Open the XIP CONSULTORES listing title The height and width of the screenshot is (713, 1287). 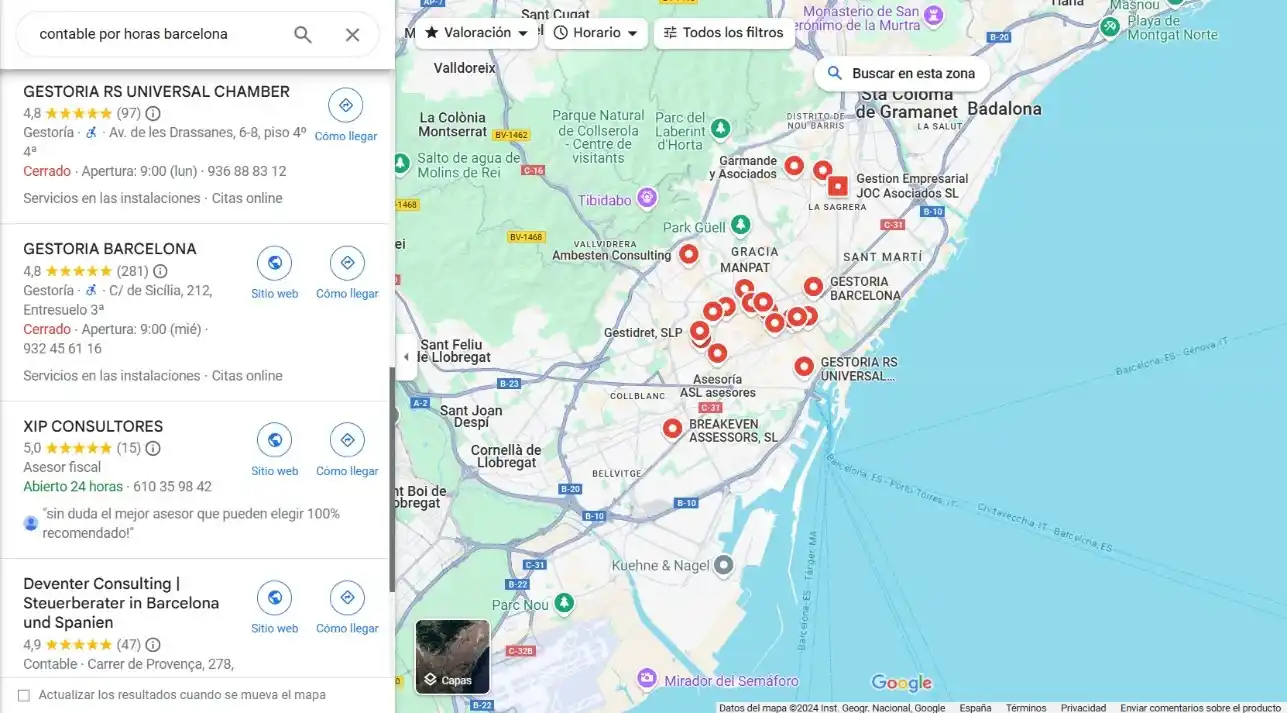[x=93, y=426]
